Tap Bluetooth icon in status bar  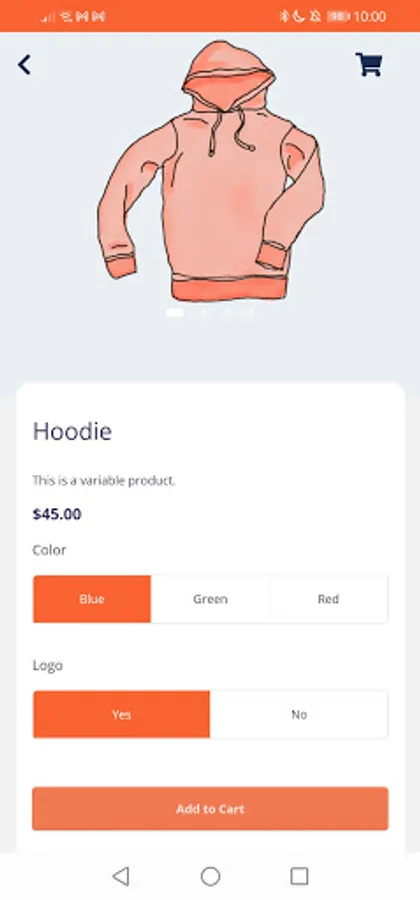click(x=283, y=16)
